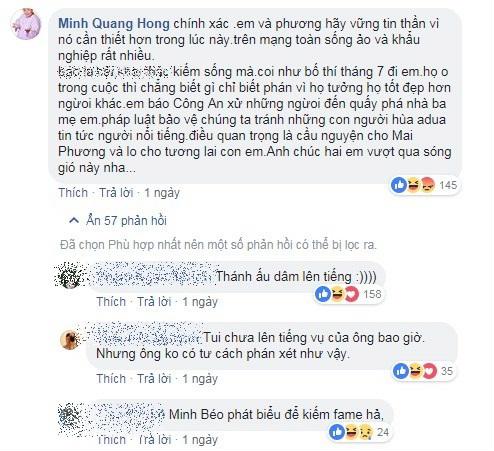
Task: Click the Minh Quang Hong name link
Action: (114, 24)
